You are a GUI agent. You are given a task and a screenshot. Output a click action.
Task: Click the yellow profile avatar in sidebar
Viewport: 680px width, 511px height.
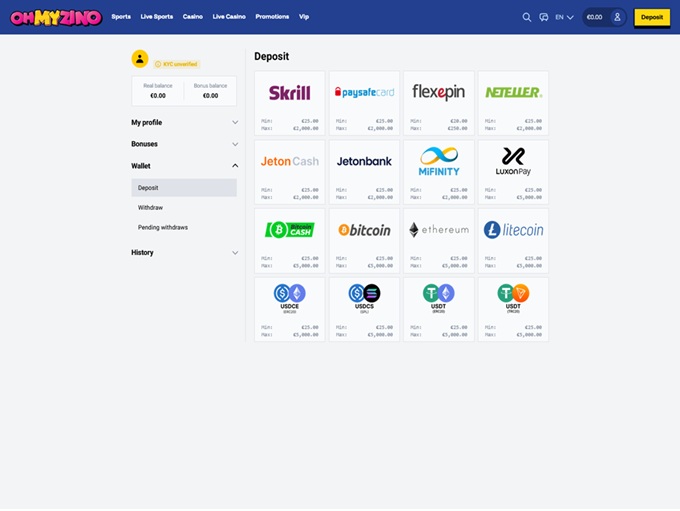coord(140,59)
